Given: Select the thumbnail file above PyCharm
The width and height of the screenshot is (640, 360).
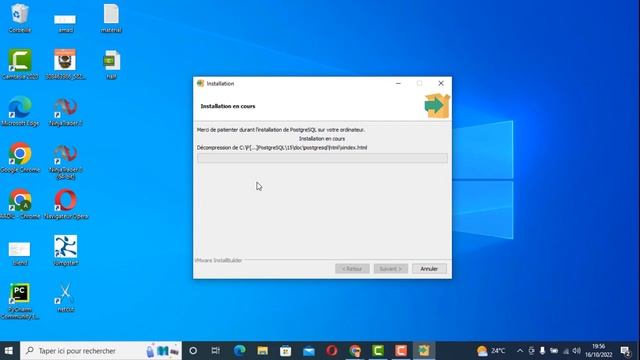Looking at the screenshot, I should 20,253.
